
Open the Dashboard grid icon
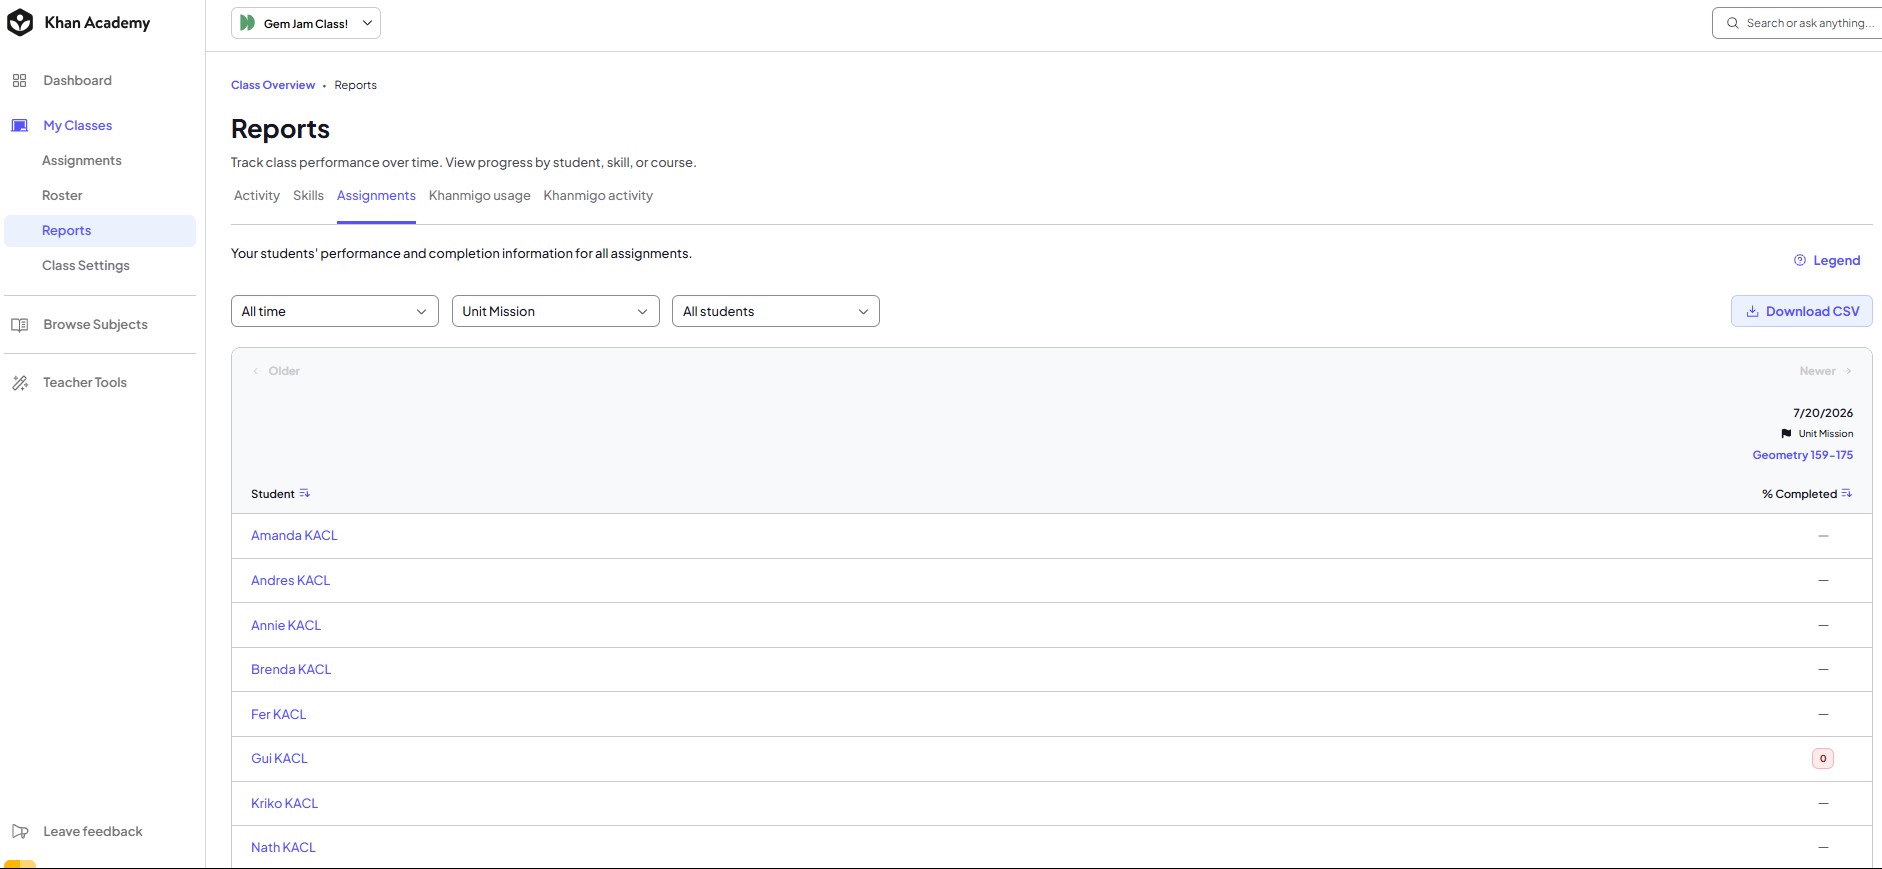(x=19, y=81)
